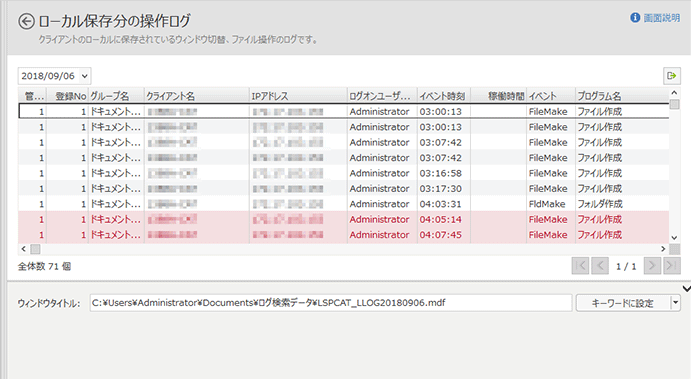Click the horizontal scrollbar right arrow
This screenshot has height=379, width=691.
pyautogui.click(x=663, y=249)
